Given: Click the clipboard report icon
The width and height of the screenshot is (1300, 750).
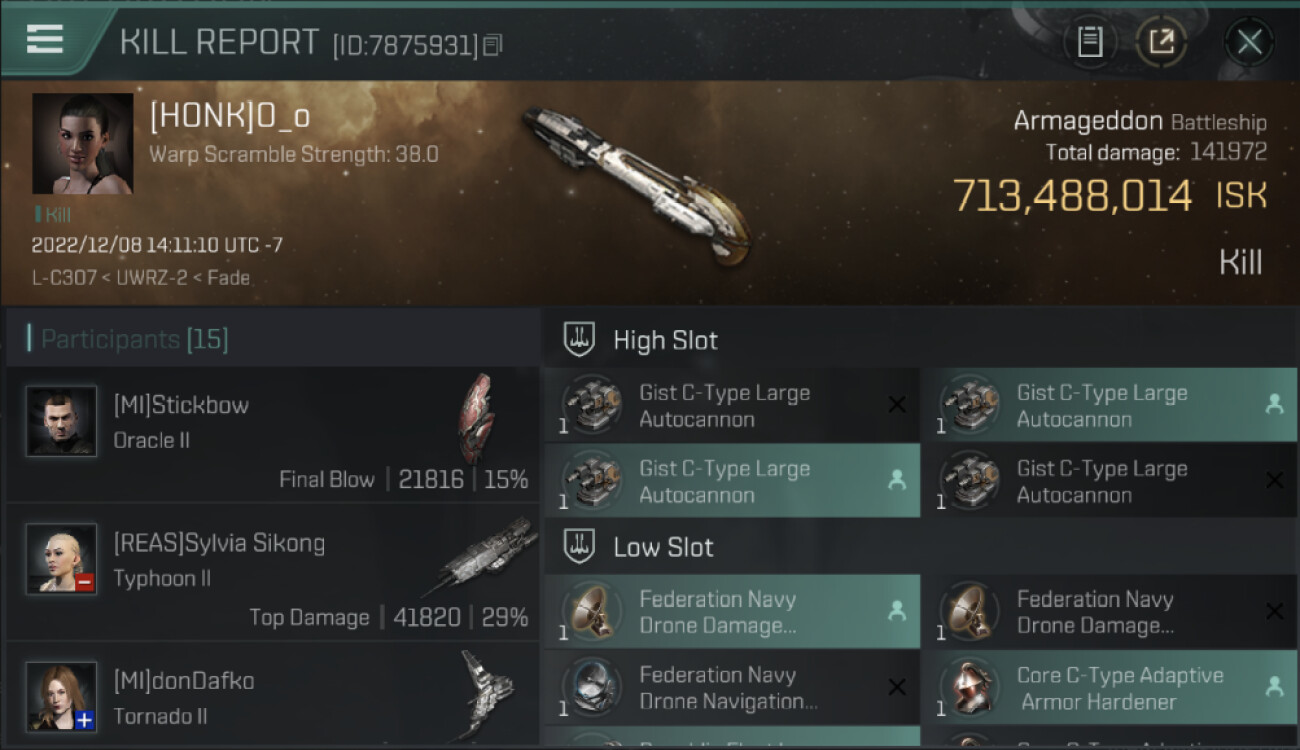Looking at the screenshot, I should pyautogui.click(x=1090, y=42).
